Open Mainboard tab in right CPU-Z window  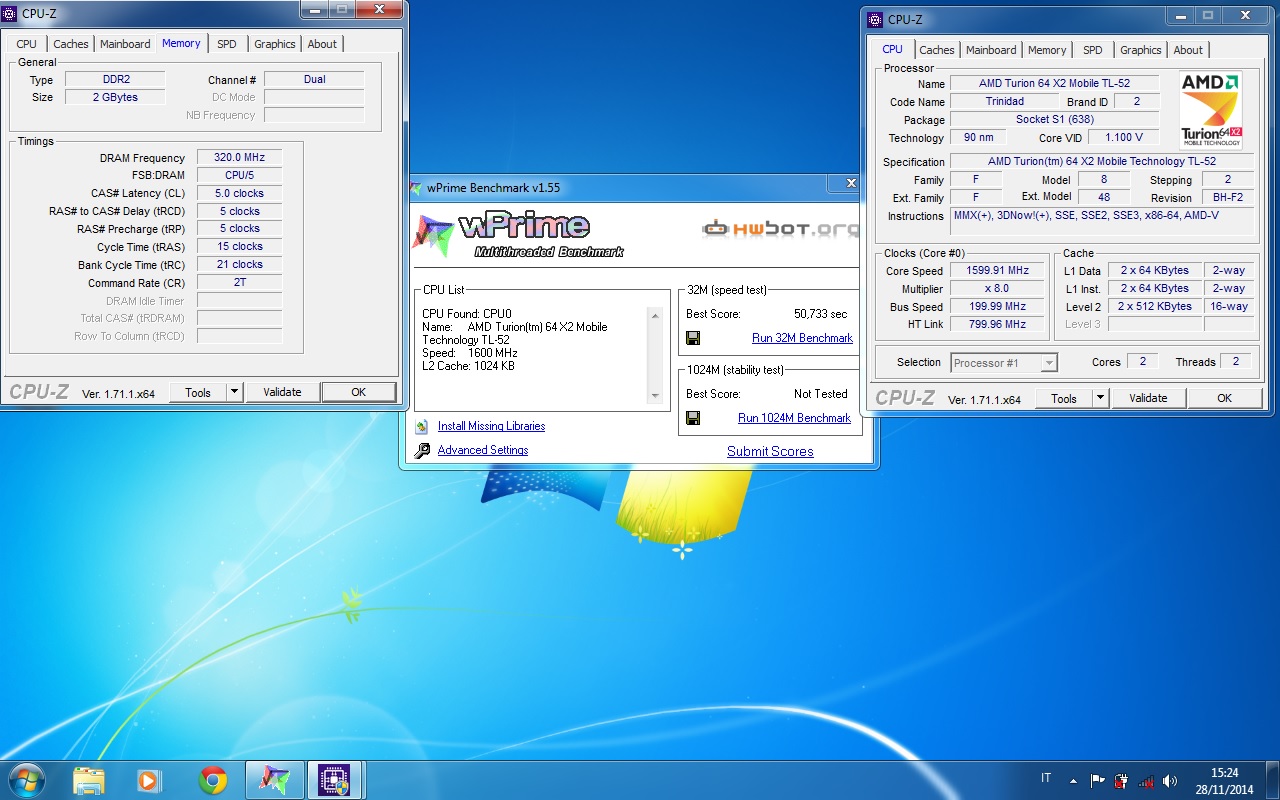(x=991, y=50)
